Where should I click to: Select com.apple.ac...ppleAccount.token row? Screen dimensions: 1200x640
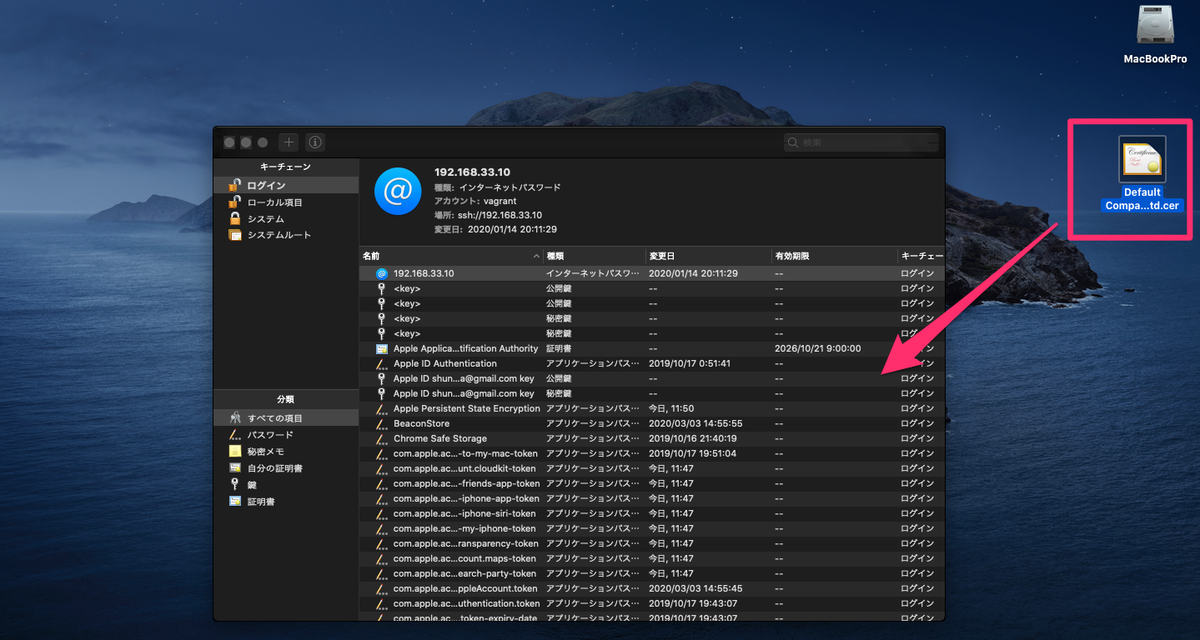[652, 588]
